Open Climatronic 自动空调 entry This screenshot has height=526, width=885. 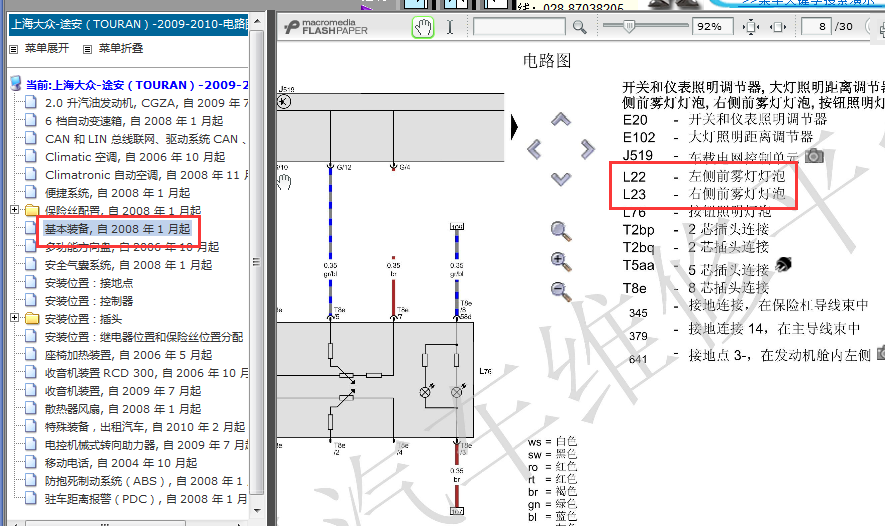click(146, 175)
